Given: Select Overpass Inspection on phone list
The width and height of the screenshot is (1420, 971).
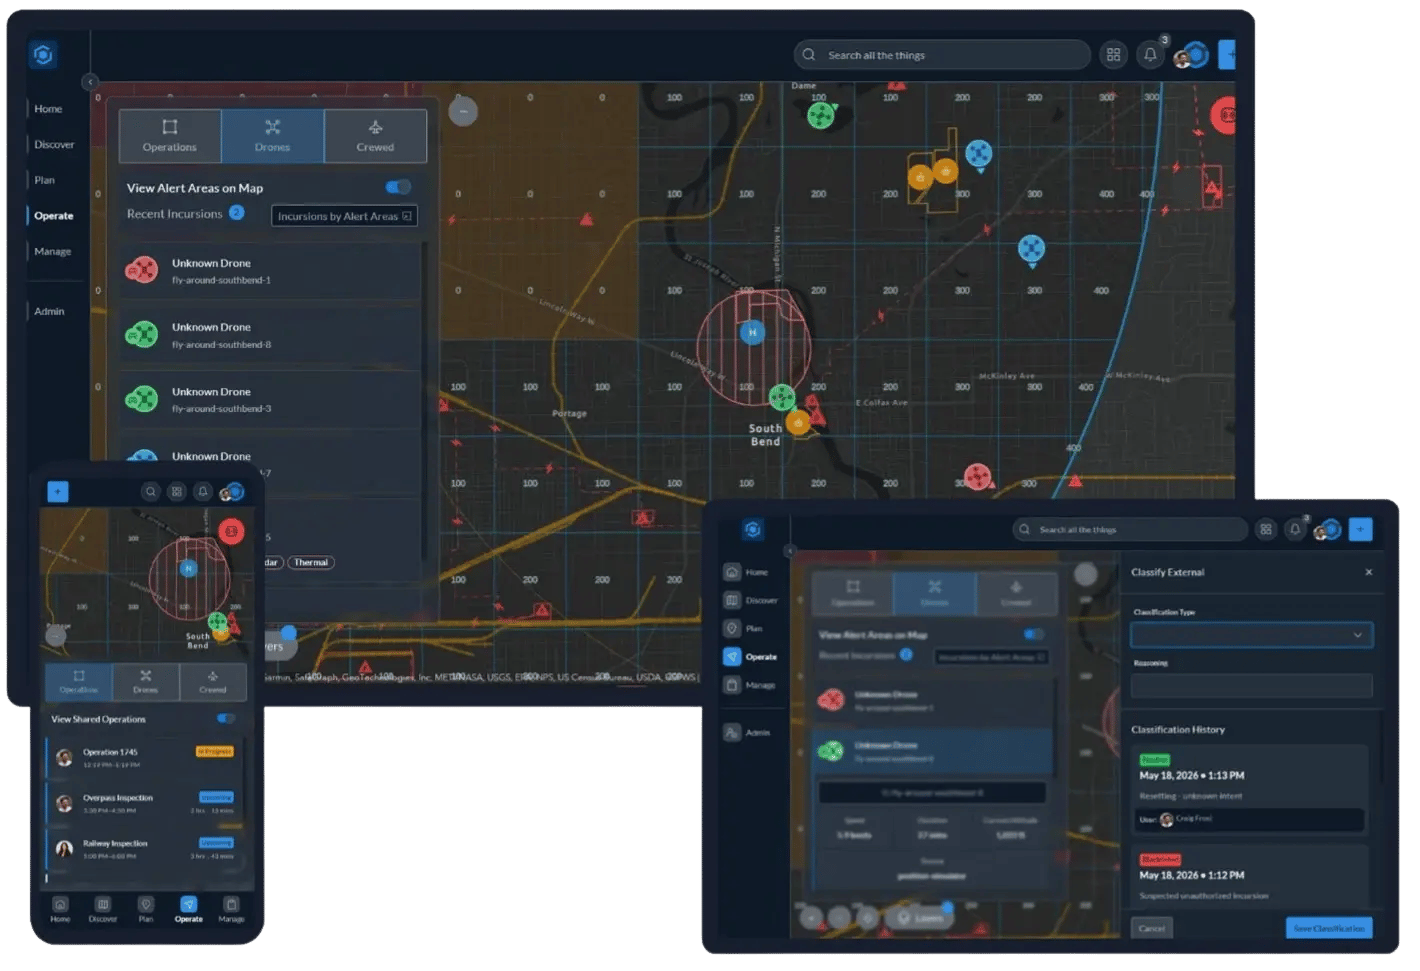Looking at the screenshot, I should coord(145,803).
